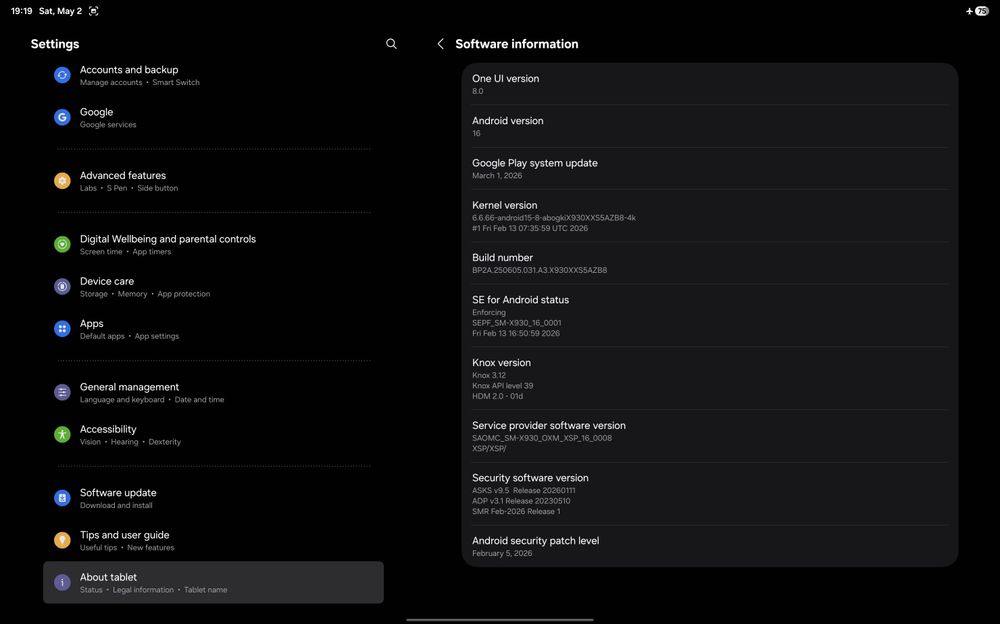Tap SE for Android status row

point(710,316)
